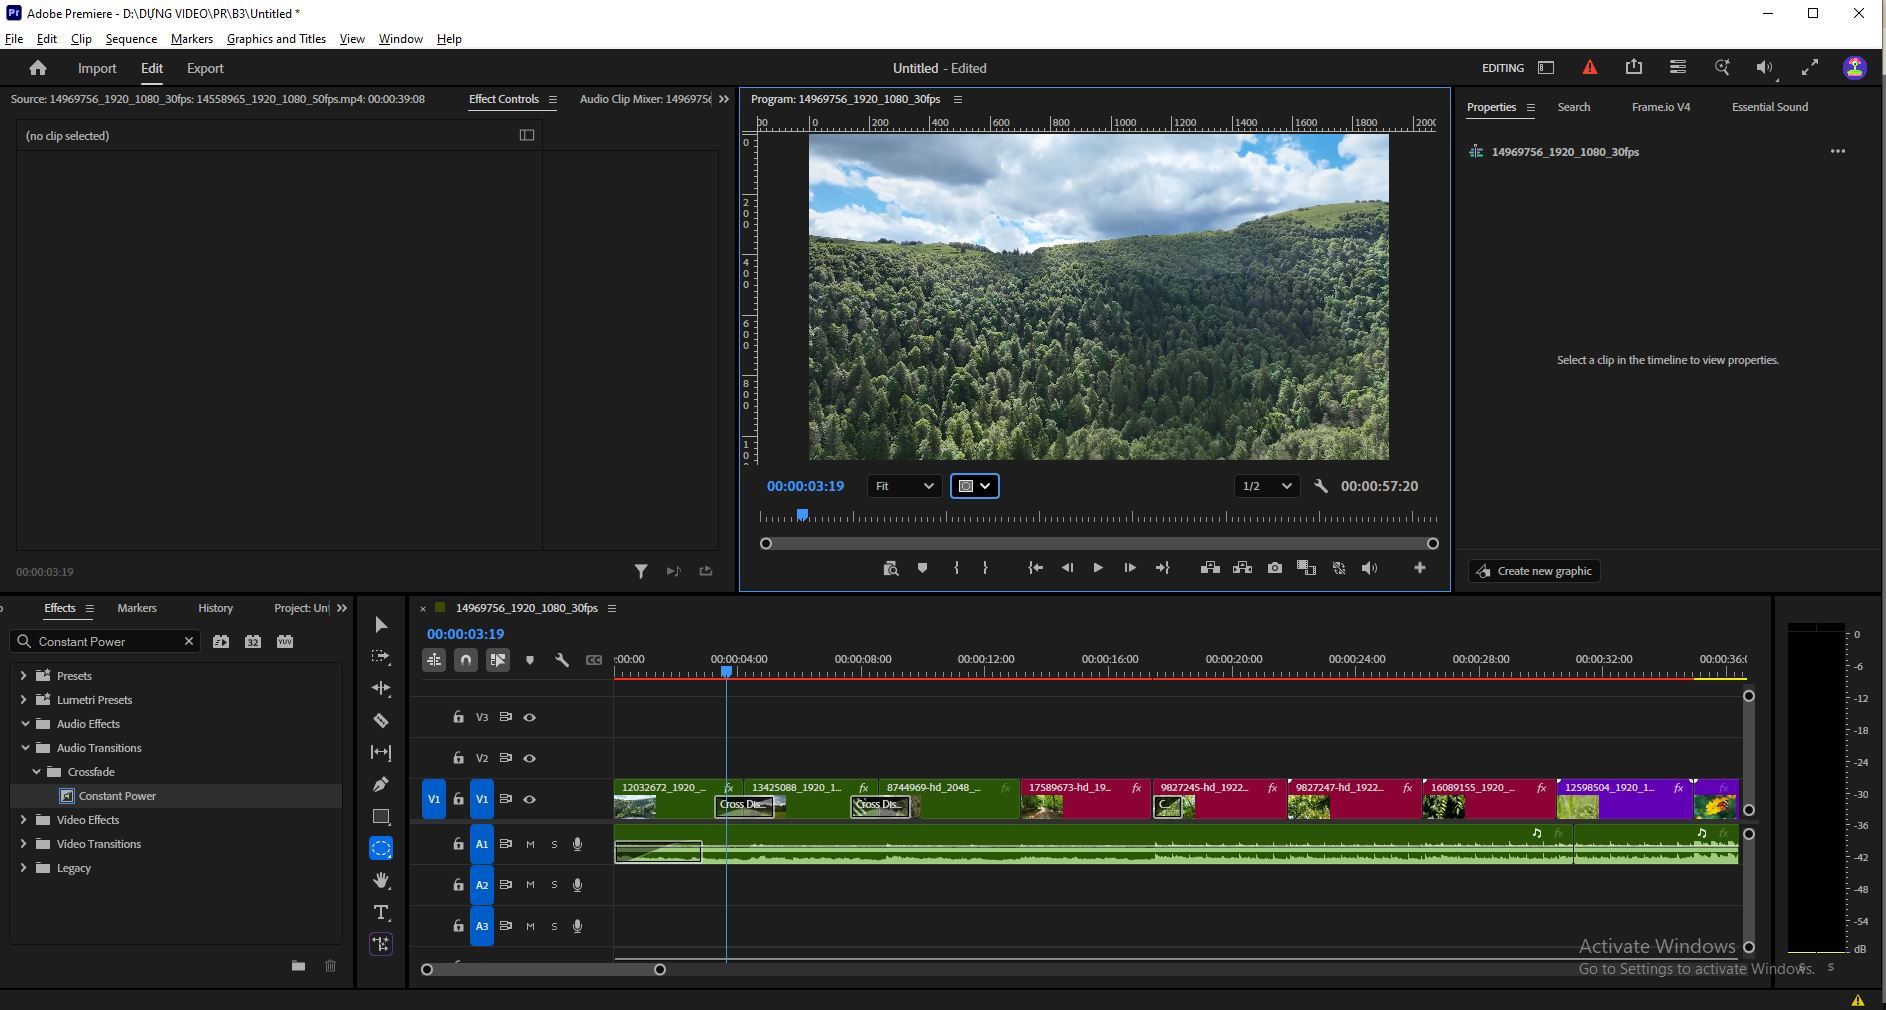Image resolution: width=1886 pixels, height=1010 pixels.
Task: Mute audio track A1
Action: tap(530, 844)
